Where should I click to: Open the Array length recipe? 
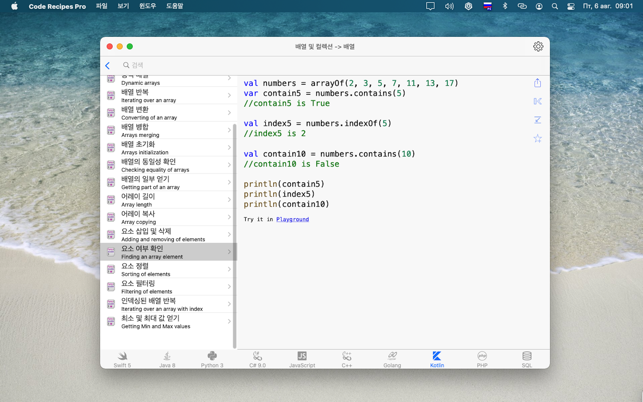pyautogui.click(x=168, y=200)
